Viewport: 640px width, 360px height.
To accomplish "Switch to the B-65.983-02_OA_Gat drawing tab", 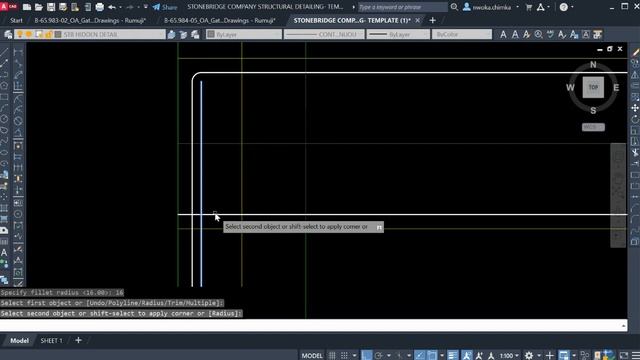I will (90, 20).
